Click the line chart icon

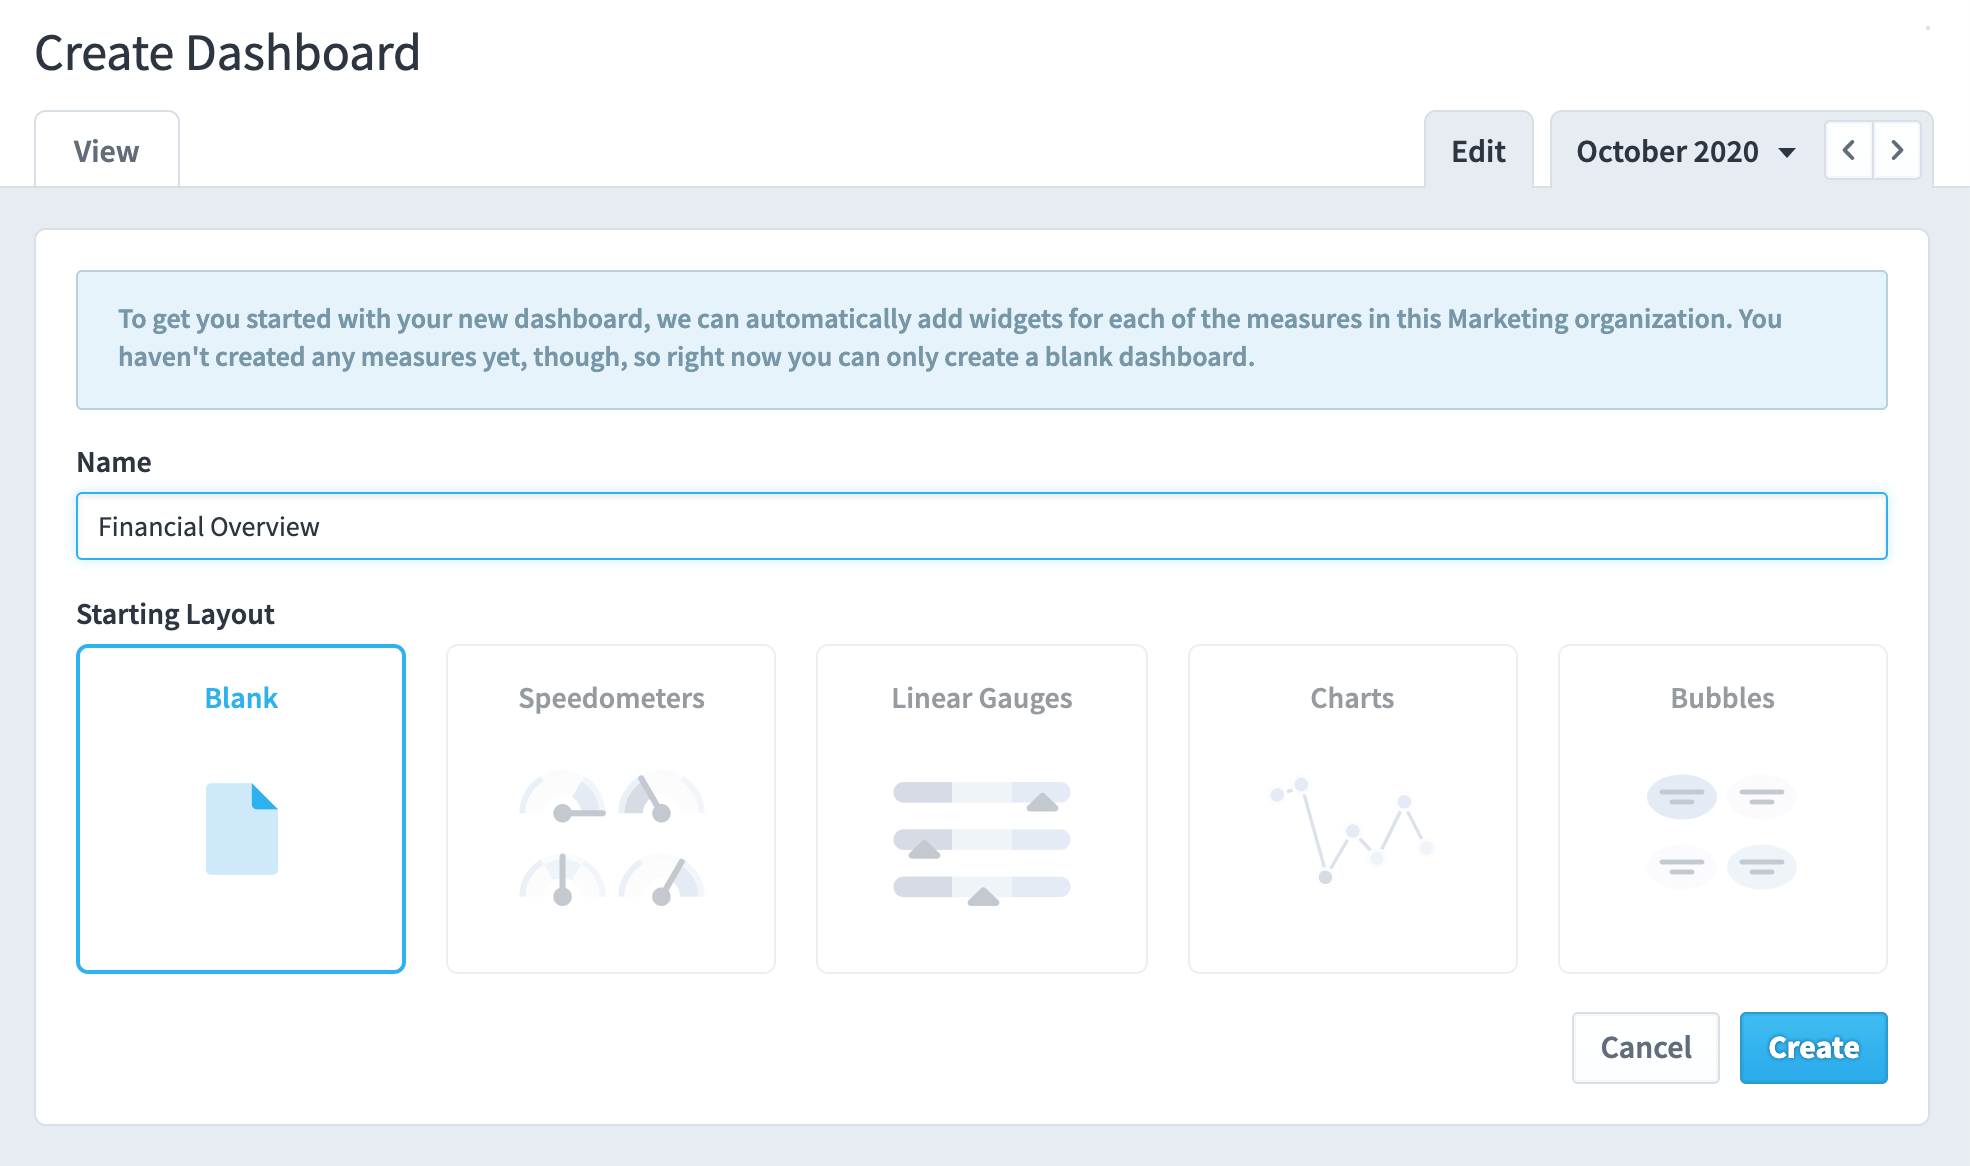click(x=1352, y=831)
